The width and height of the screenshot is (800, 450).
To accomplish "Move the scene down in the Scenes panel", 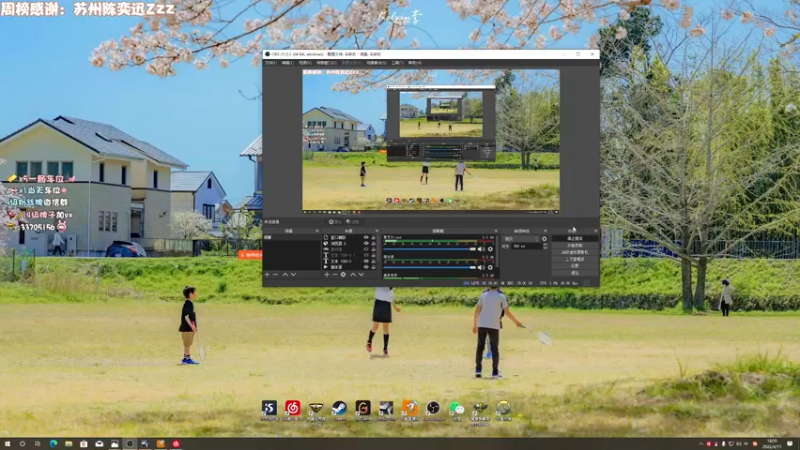I will pyautogui.click(x=293, y=274).
